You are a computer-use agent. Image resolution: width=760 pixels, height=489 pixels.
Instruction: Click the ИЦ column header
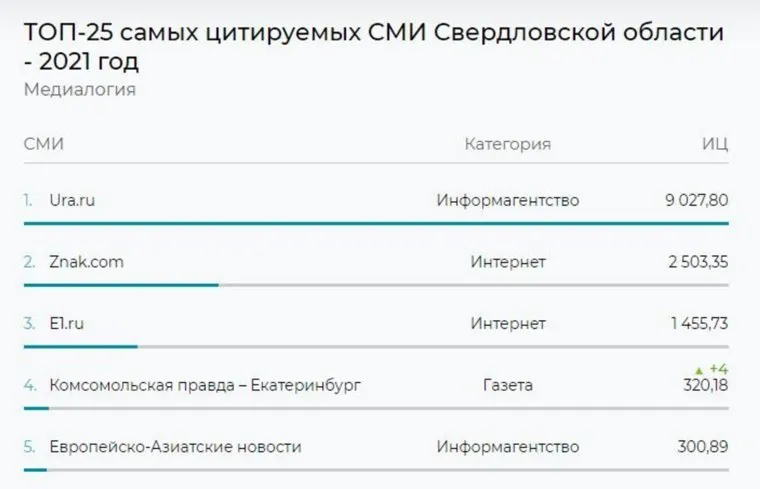(714, 144)
